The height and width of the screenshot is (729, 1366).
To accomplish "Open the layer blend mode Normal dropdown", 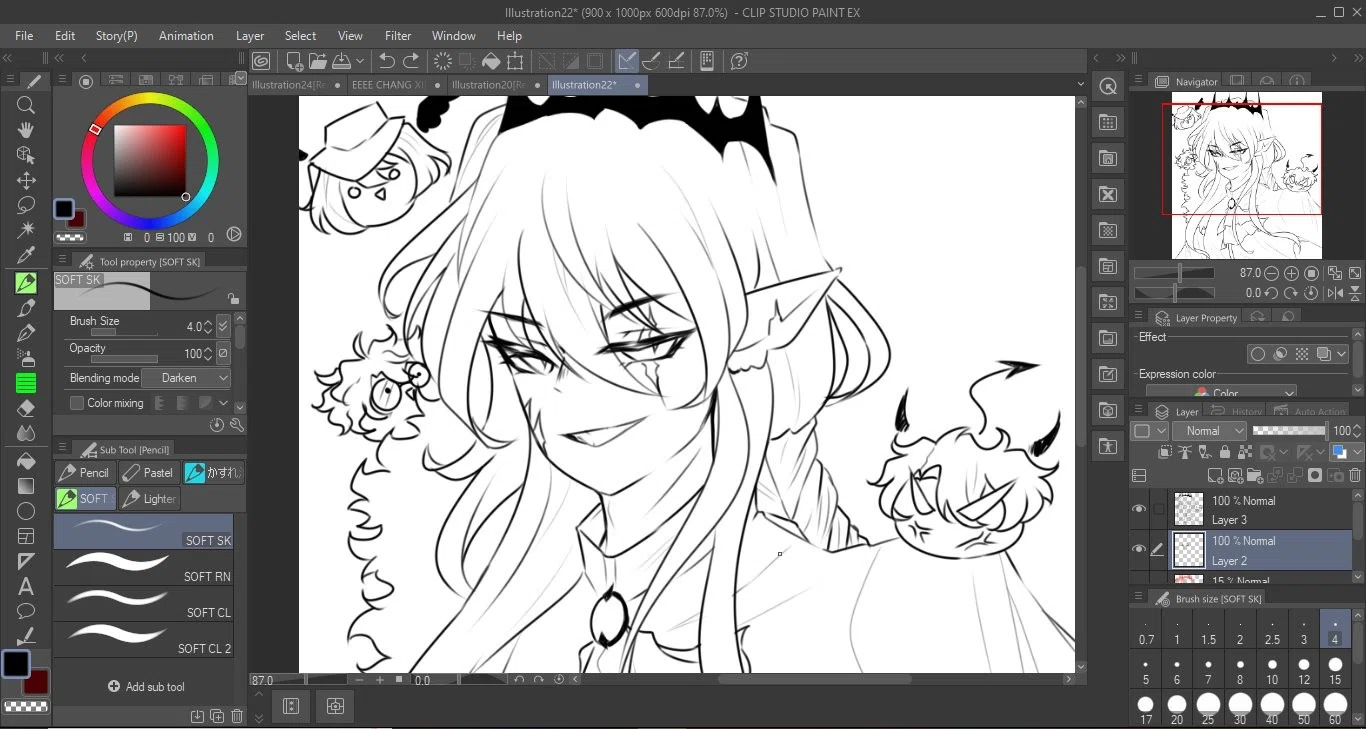I will tap(1211, 431).
